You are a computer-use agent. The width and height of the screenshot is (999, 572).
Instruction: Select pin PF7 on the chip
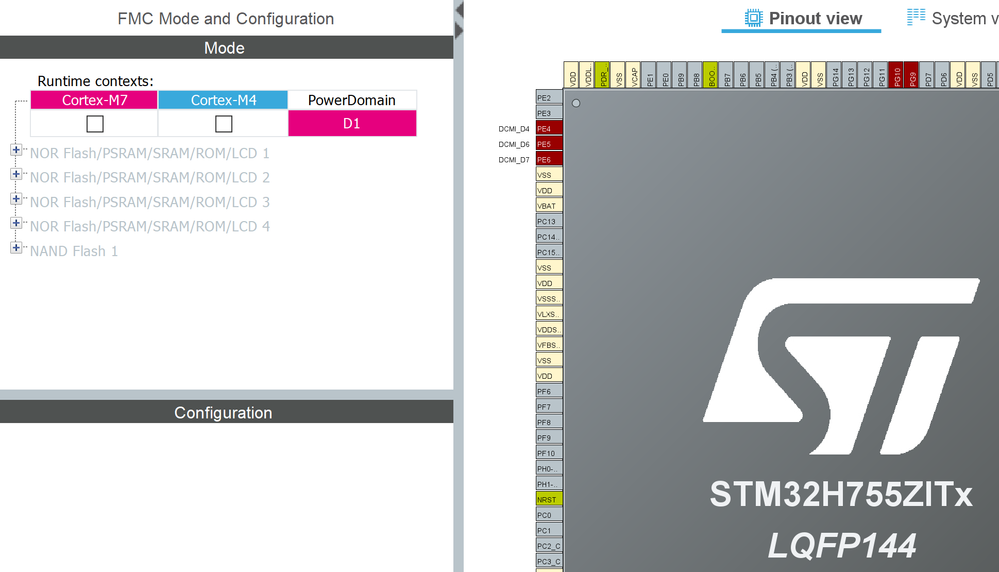click(549, 406)
